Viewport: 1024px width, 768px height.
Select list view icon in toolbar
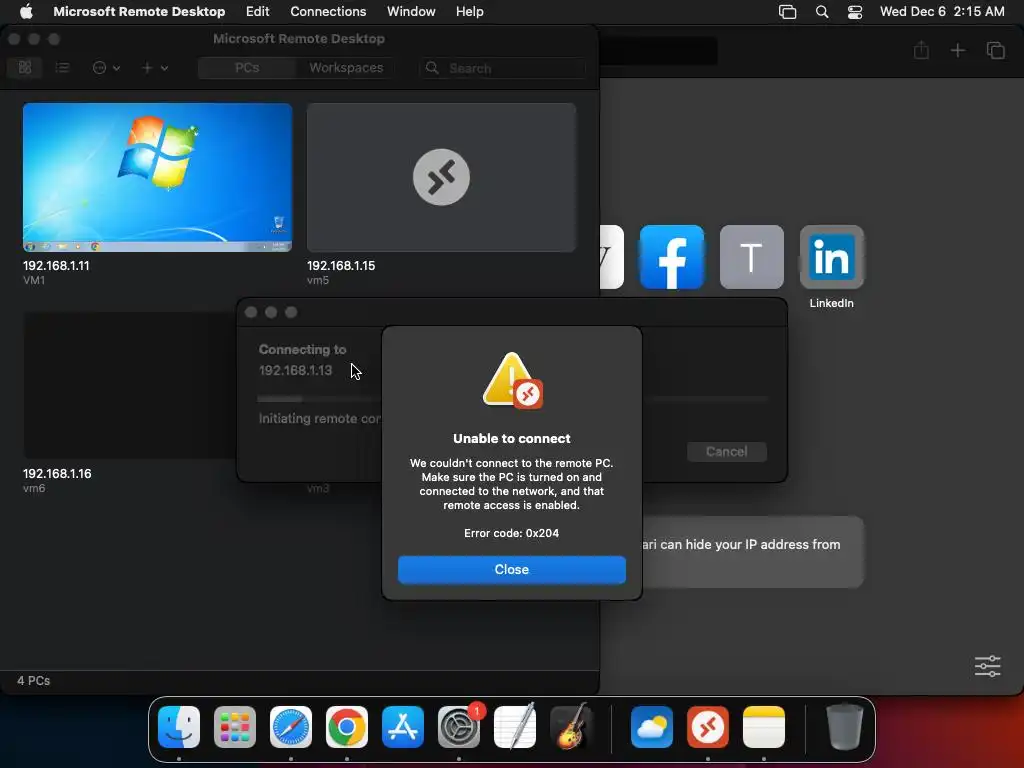(x=62, y=67)
